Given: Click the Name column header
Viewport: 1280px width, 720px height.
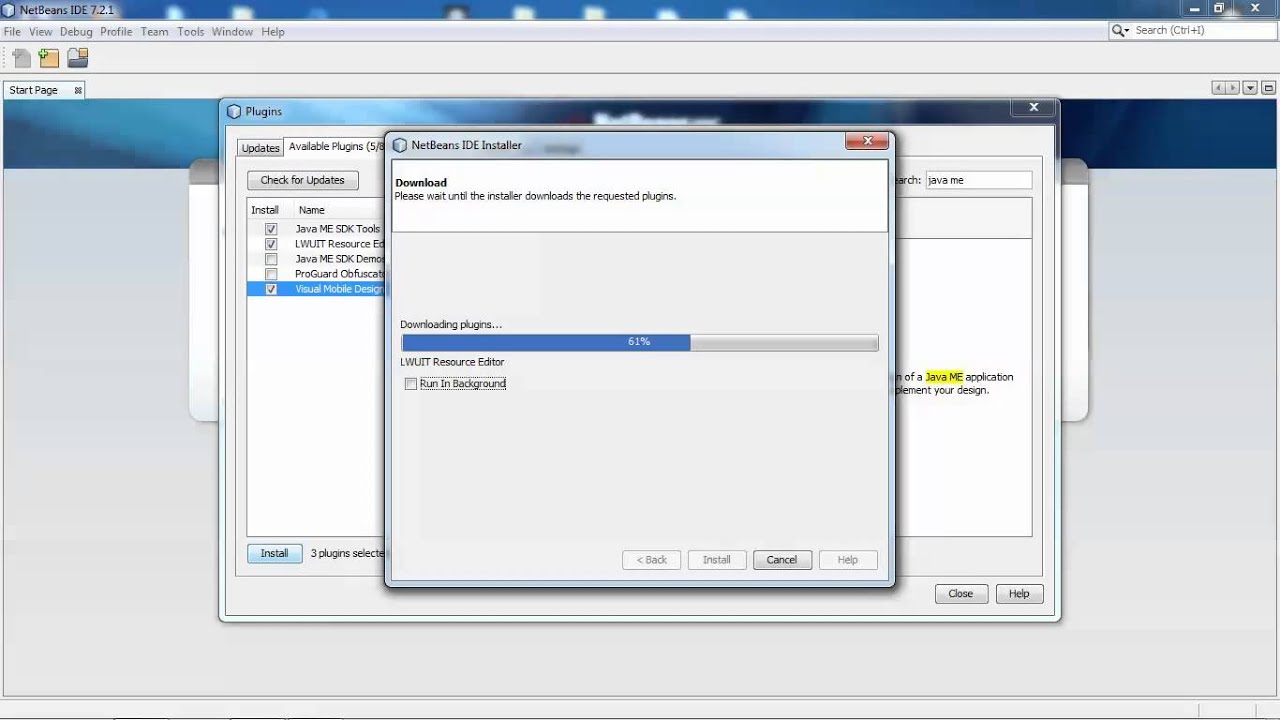Looking at the screenshot, I should coord(338,210).
